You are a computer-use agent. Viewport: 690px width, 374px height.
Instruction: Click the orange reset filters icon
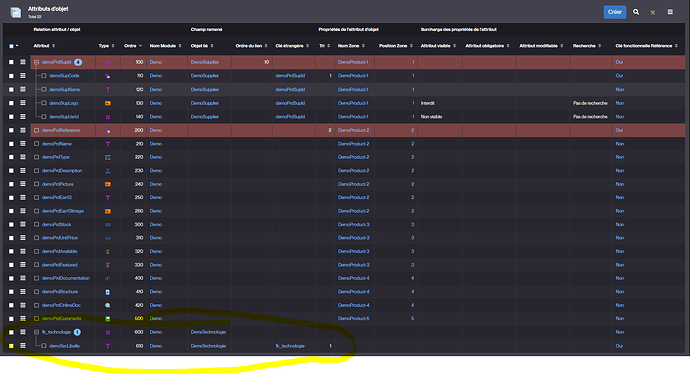click(x=653, y=12)
